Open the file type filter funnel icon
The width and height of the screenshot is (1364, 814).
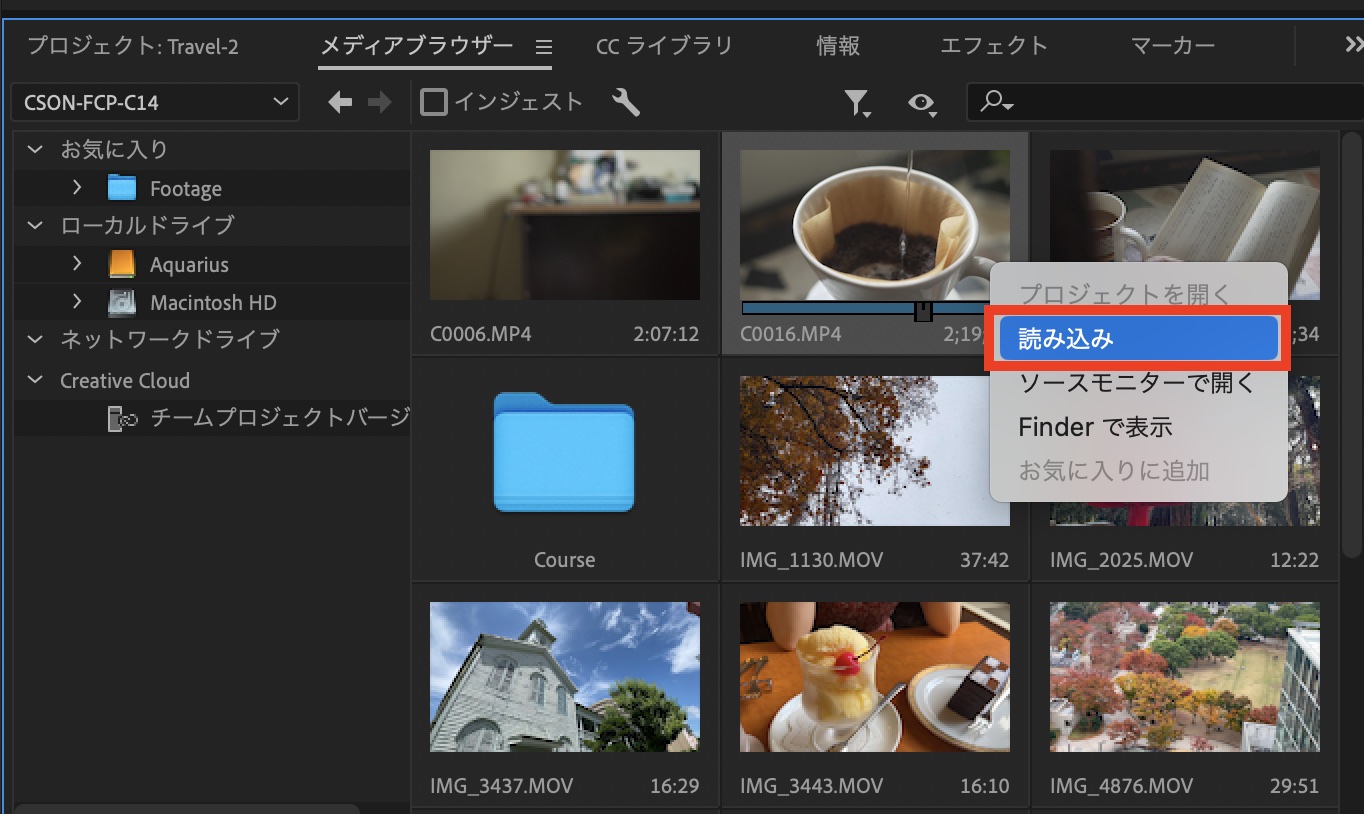[x=857, y=103]
